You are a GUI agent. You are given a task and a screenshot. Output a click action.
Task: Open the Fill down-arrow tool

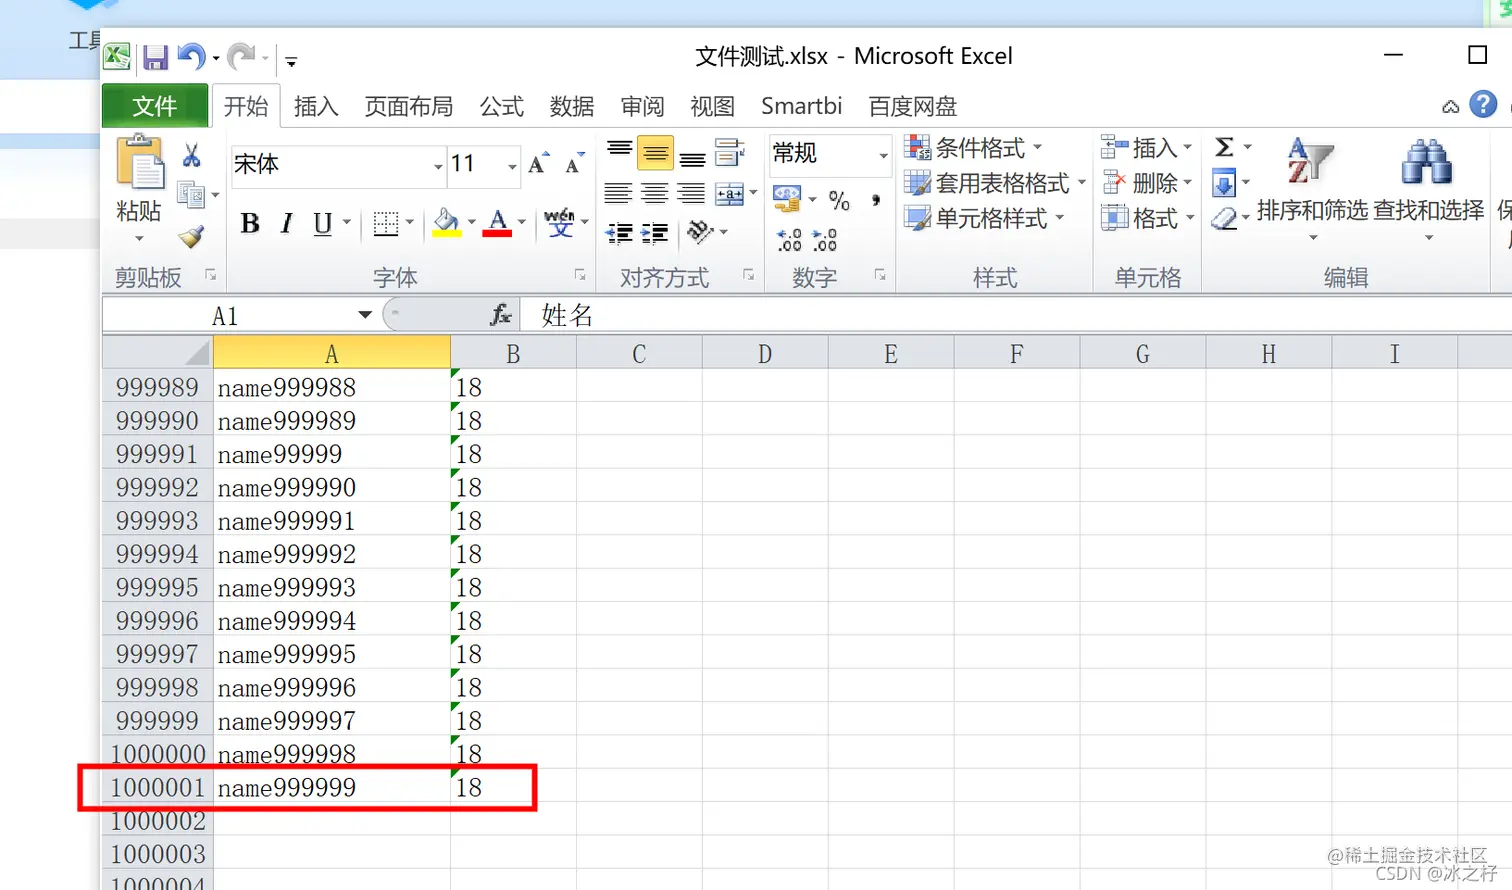coord(1223,183)
